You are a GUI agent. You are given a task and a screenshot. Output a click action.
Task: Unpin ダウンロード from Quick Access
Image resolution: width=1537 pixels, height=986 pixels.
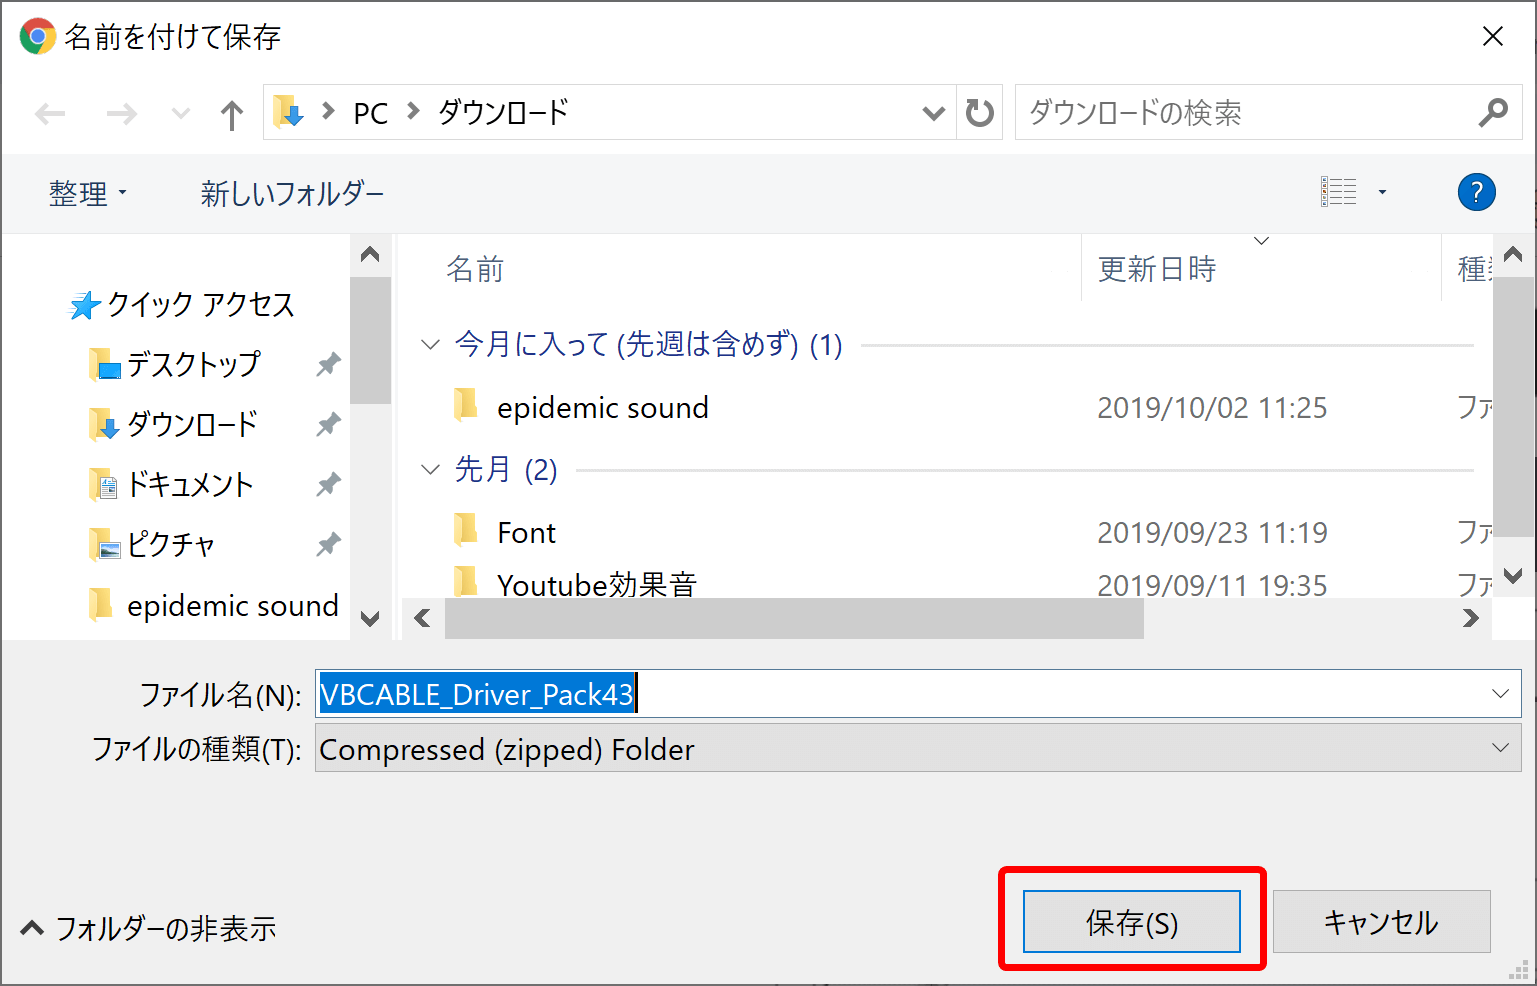(327, 424)
